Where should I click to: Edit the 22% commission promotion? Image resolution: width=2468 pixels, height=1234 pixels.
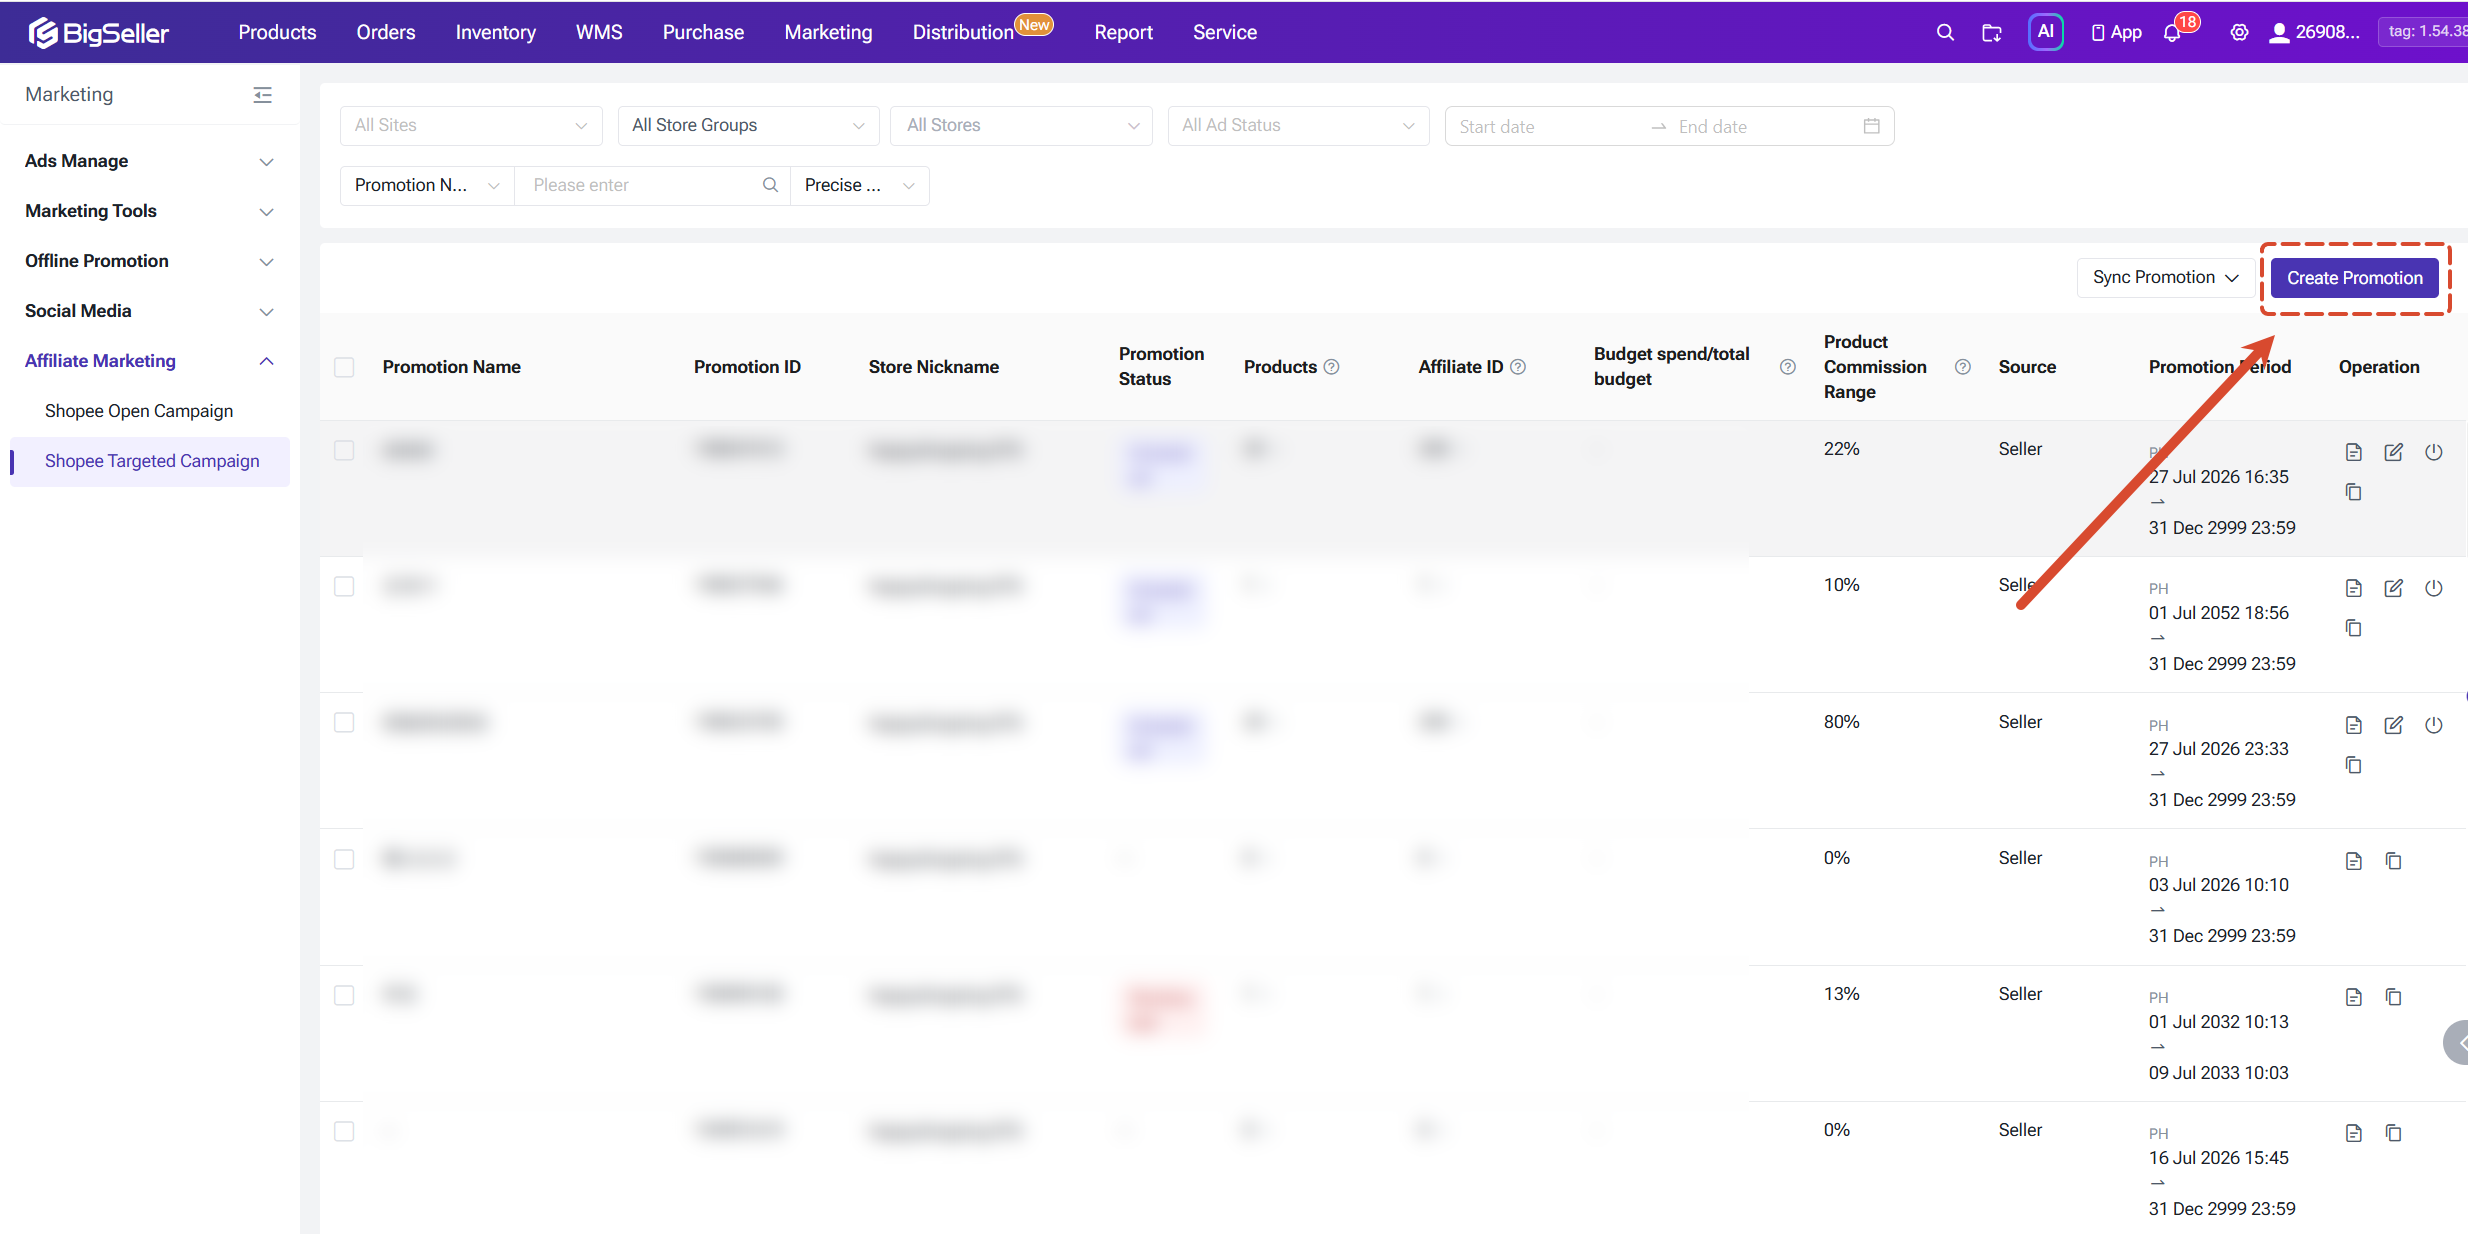coord(2393,452)
